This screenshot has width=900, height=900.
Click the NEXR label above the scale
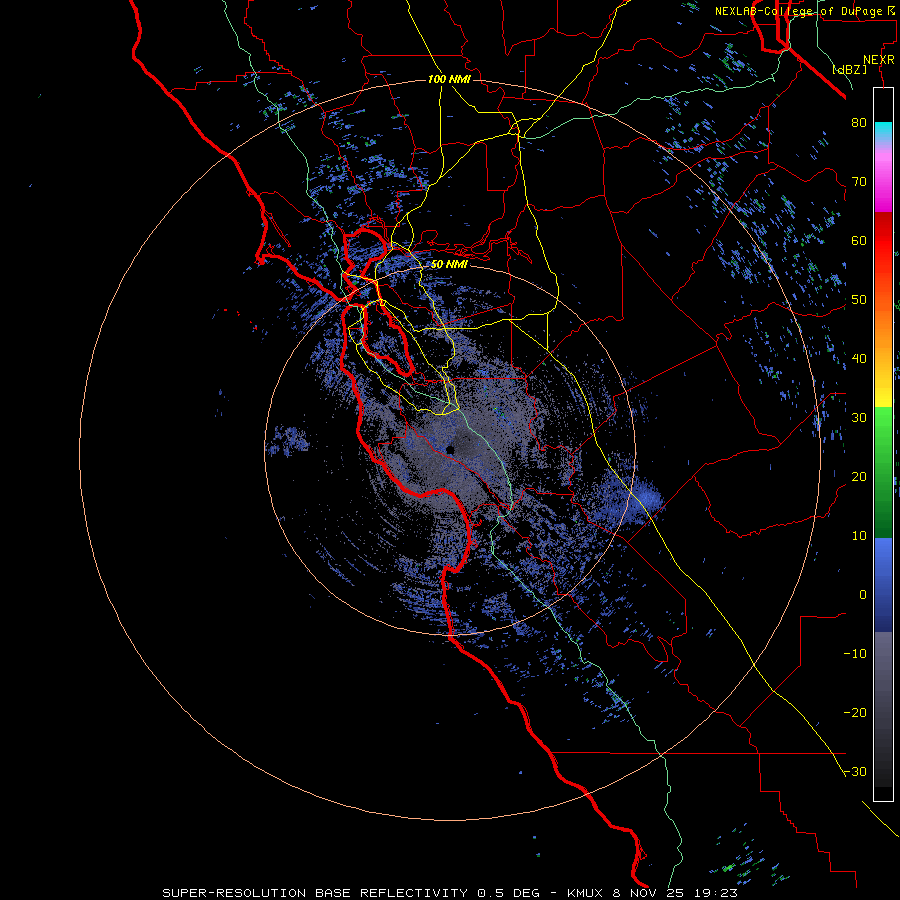879,60
